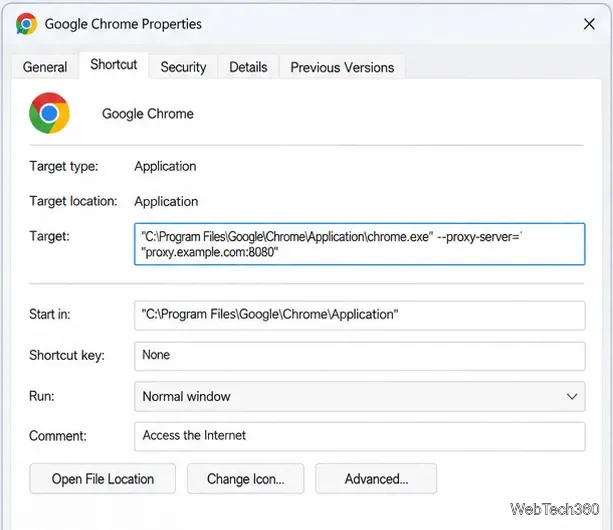
Task: Click the Target location value Application
Action: click(x=166, y=201)
